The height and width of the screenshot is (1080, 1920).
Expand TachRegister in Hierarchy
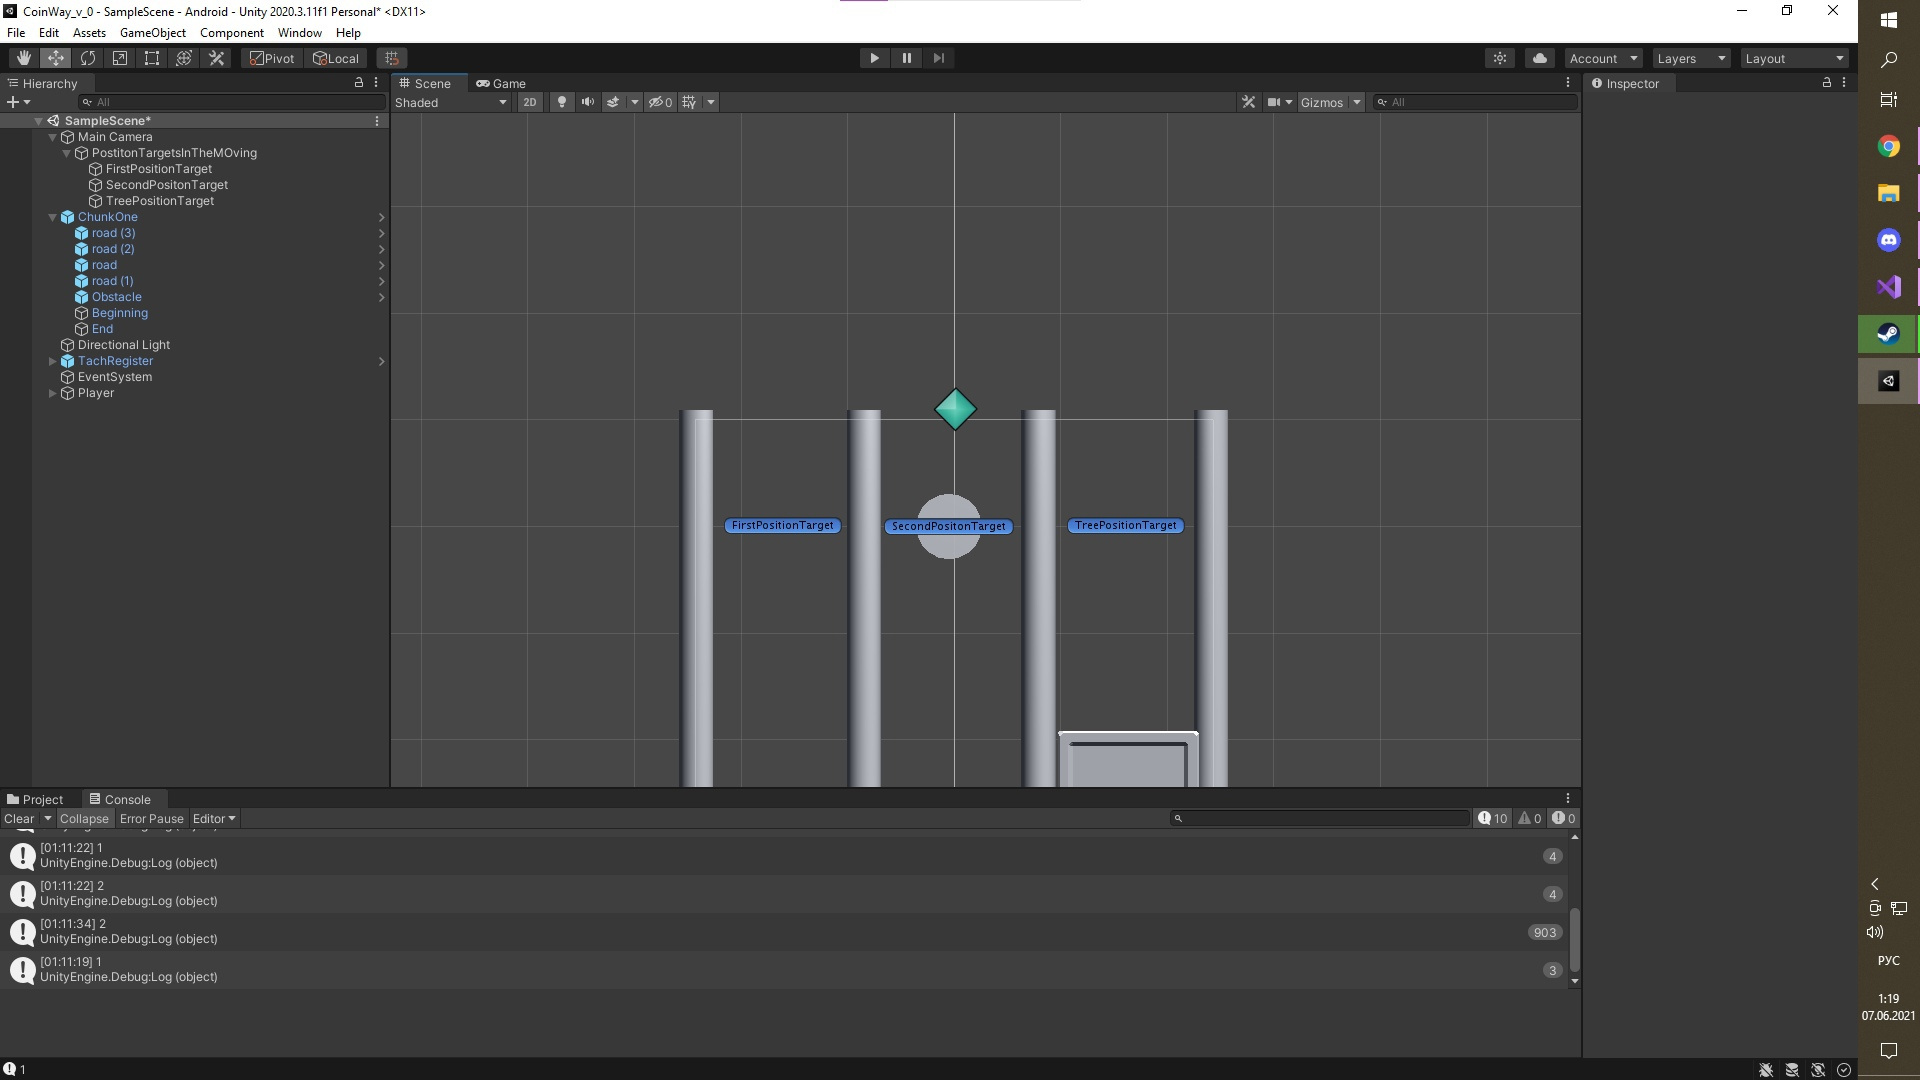53,361
